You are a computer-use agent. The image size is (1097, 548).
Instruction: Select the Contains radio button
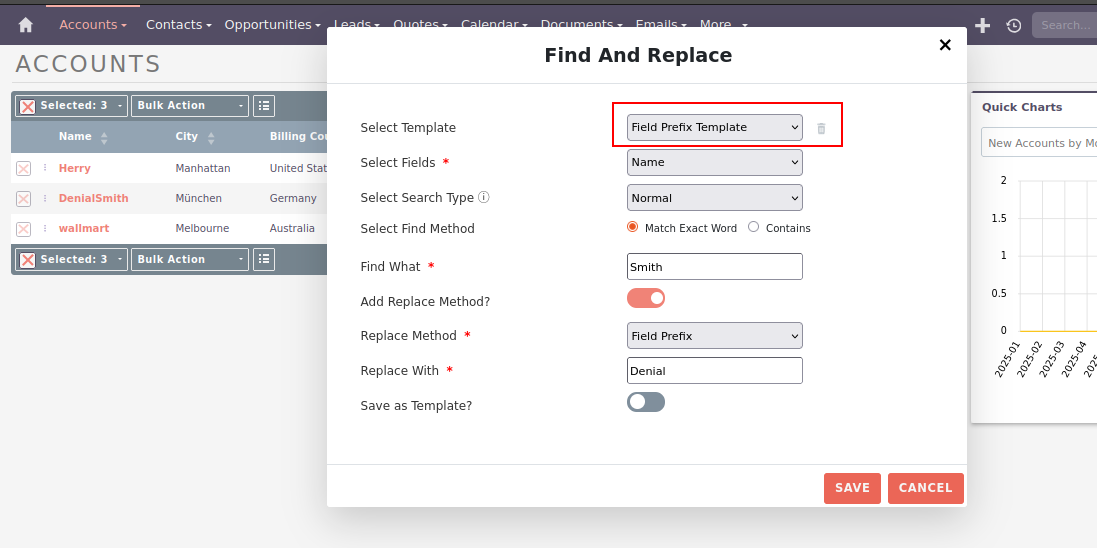pyautogui.click(x=753, y=227)
